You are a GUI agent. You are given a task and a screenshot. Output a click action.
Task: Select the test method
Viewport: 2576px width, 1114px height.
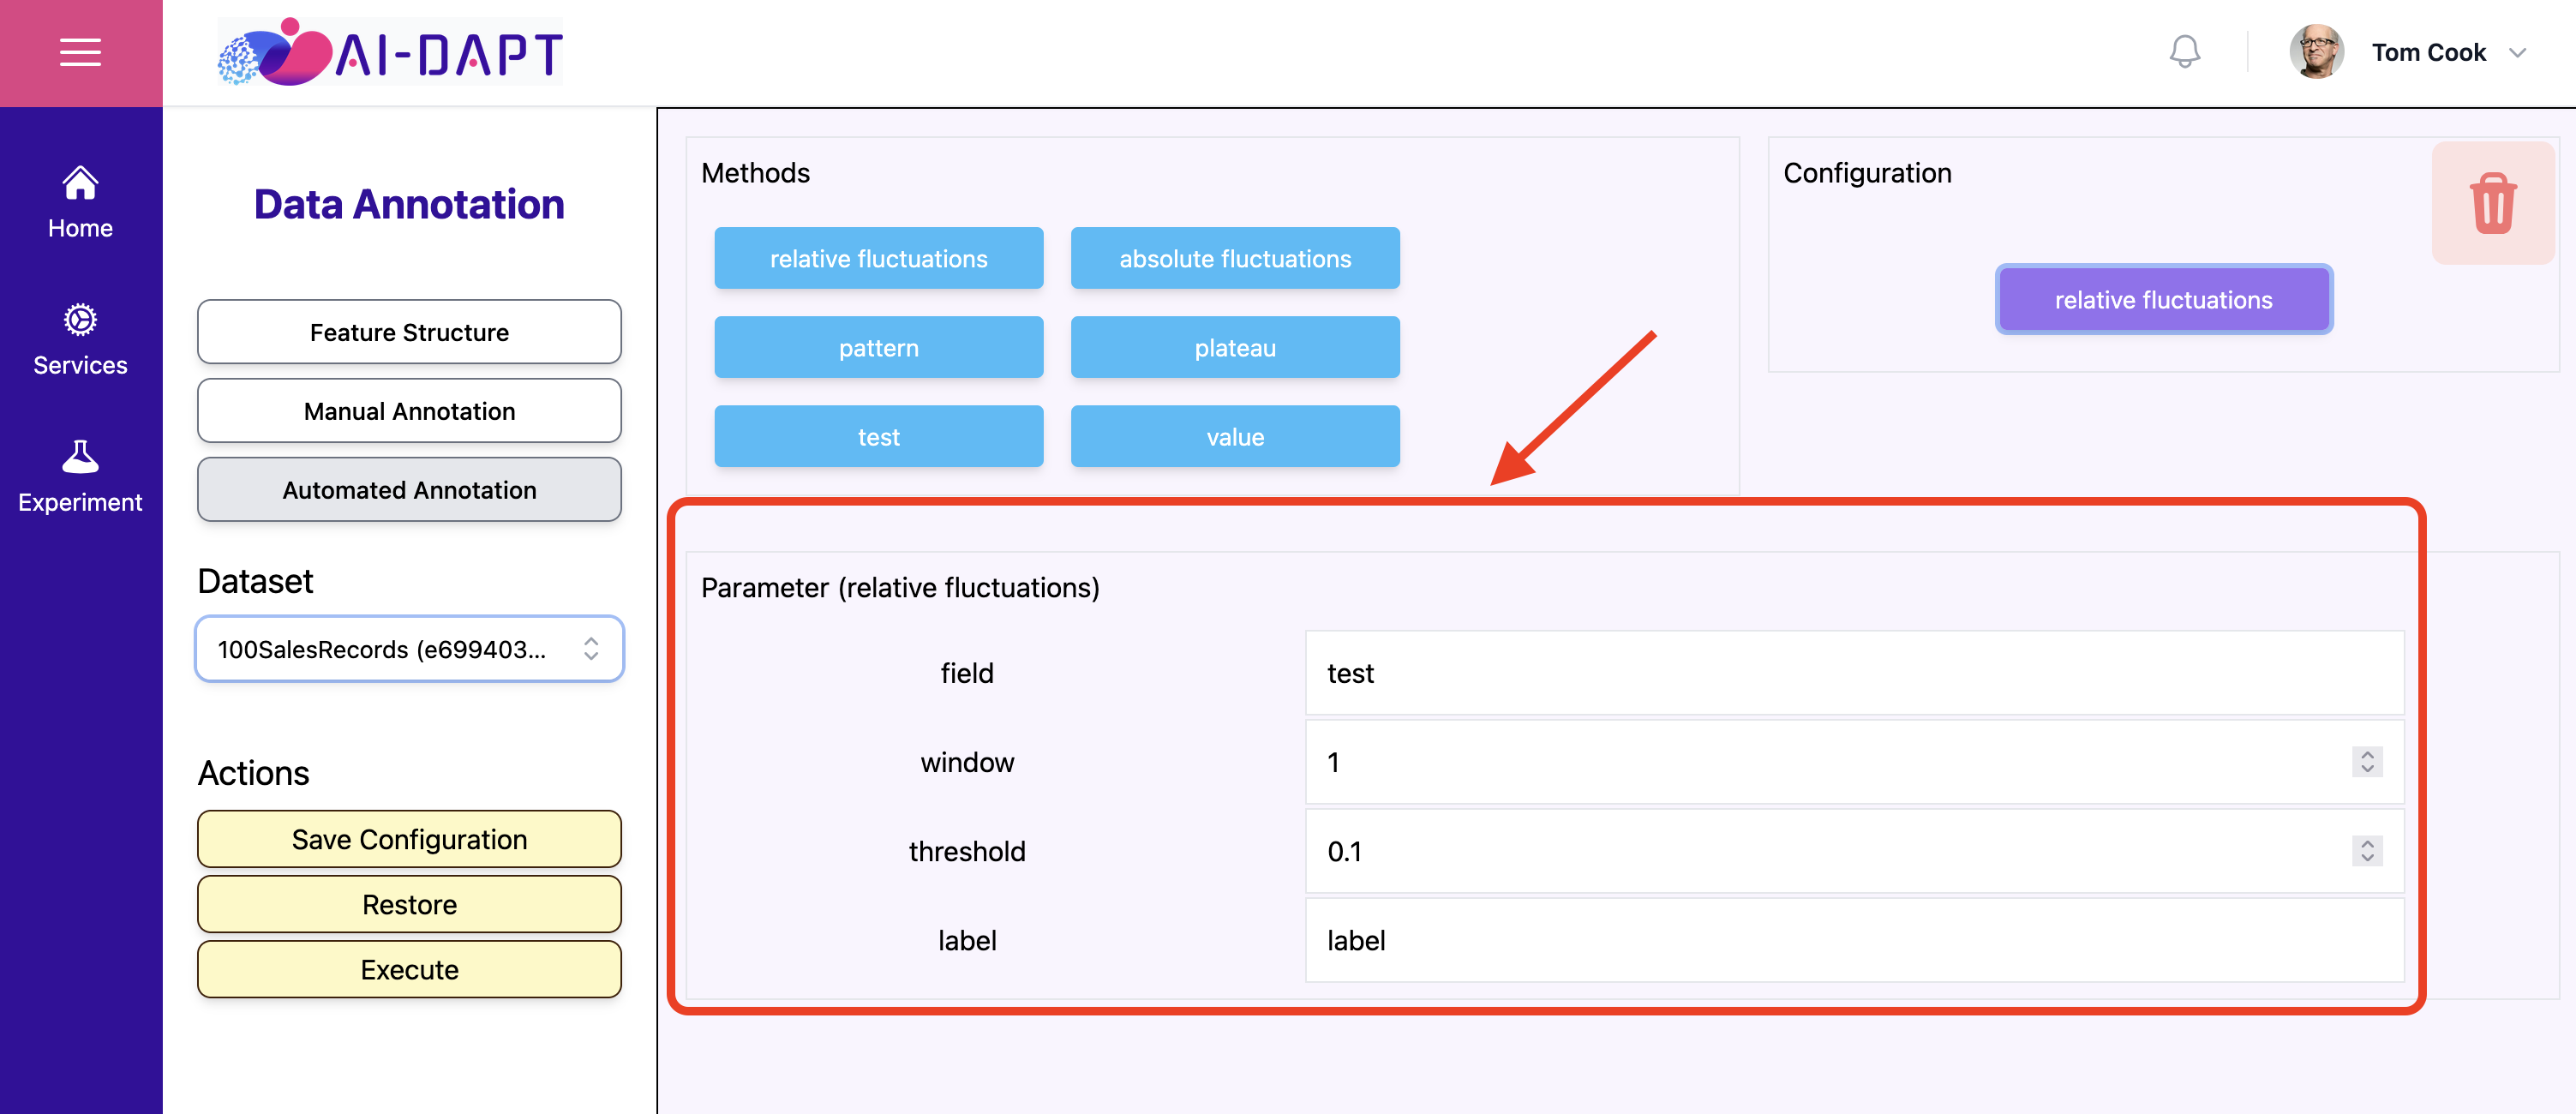878,436
